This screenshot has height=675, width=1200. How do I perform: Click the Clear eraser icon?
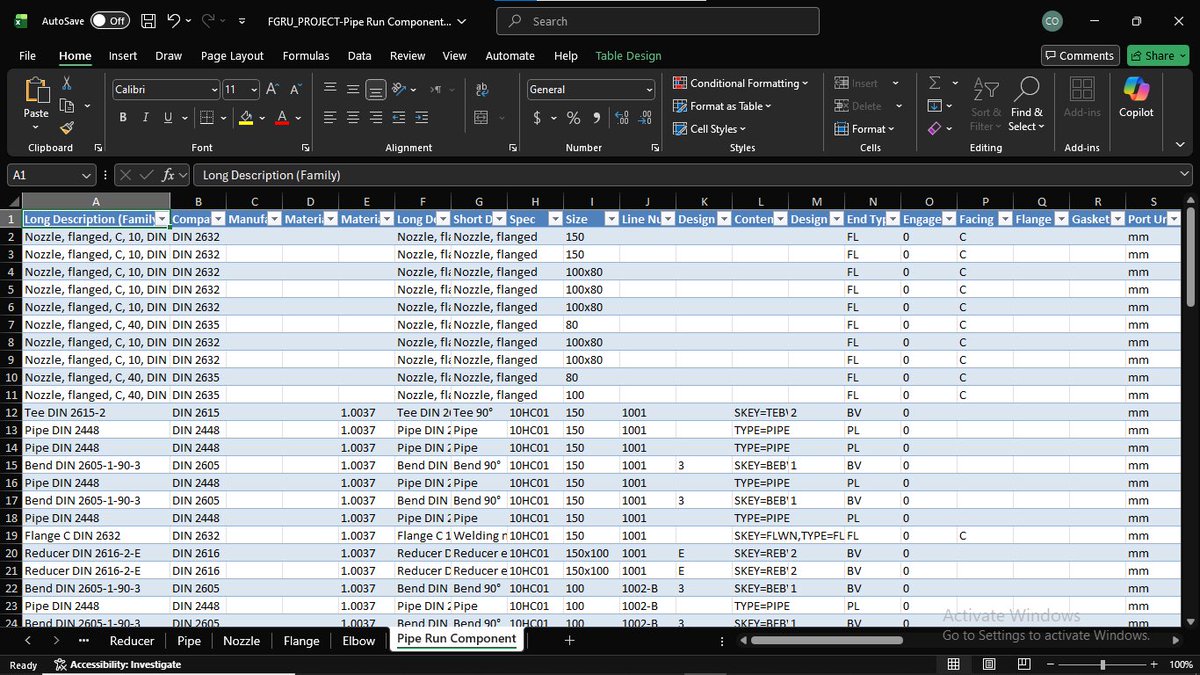[934, 128]
